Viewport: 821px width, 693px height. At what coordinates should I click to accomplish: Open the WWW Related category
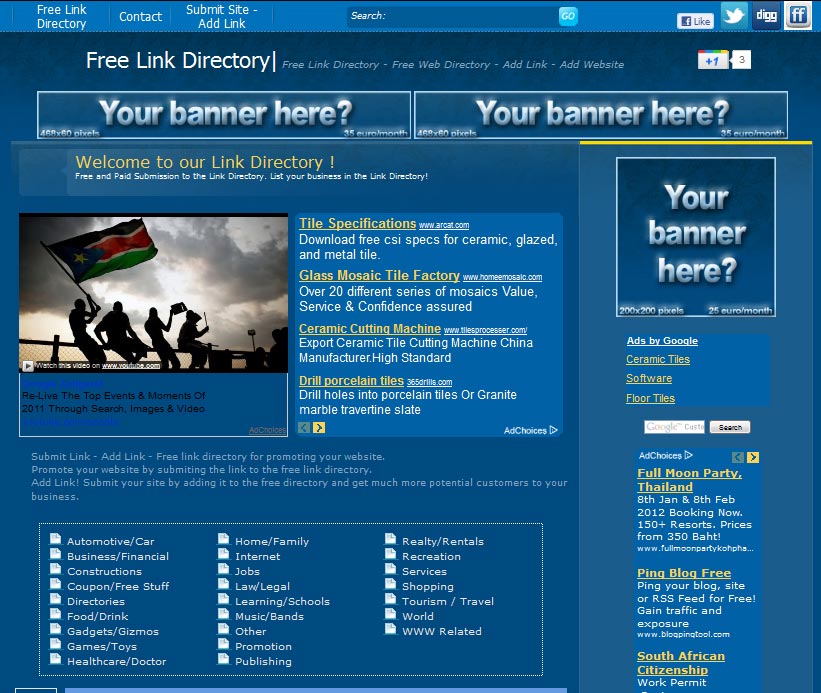coord(442,631)
